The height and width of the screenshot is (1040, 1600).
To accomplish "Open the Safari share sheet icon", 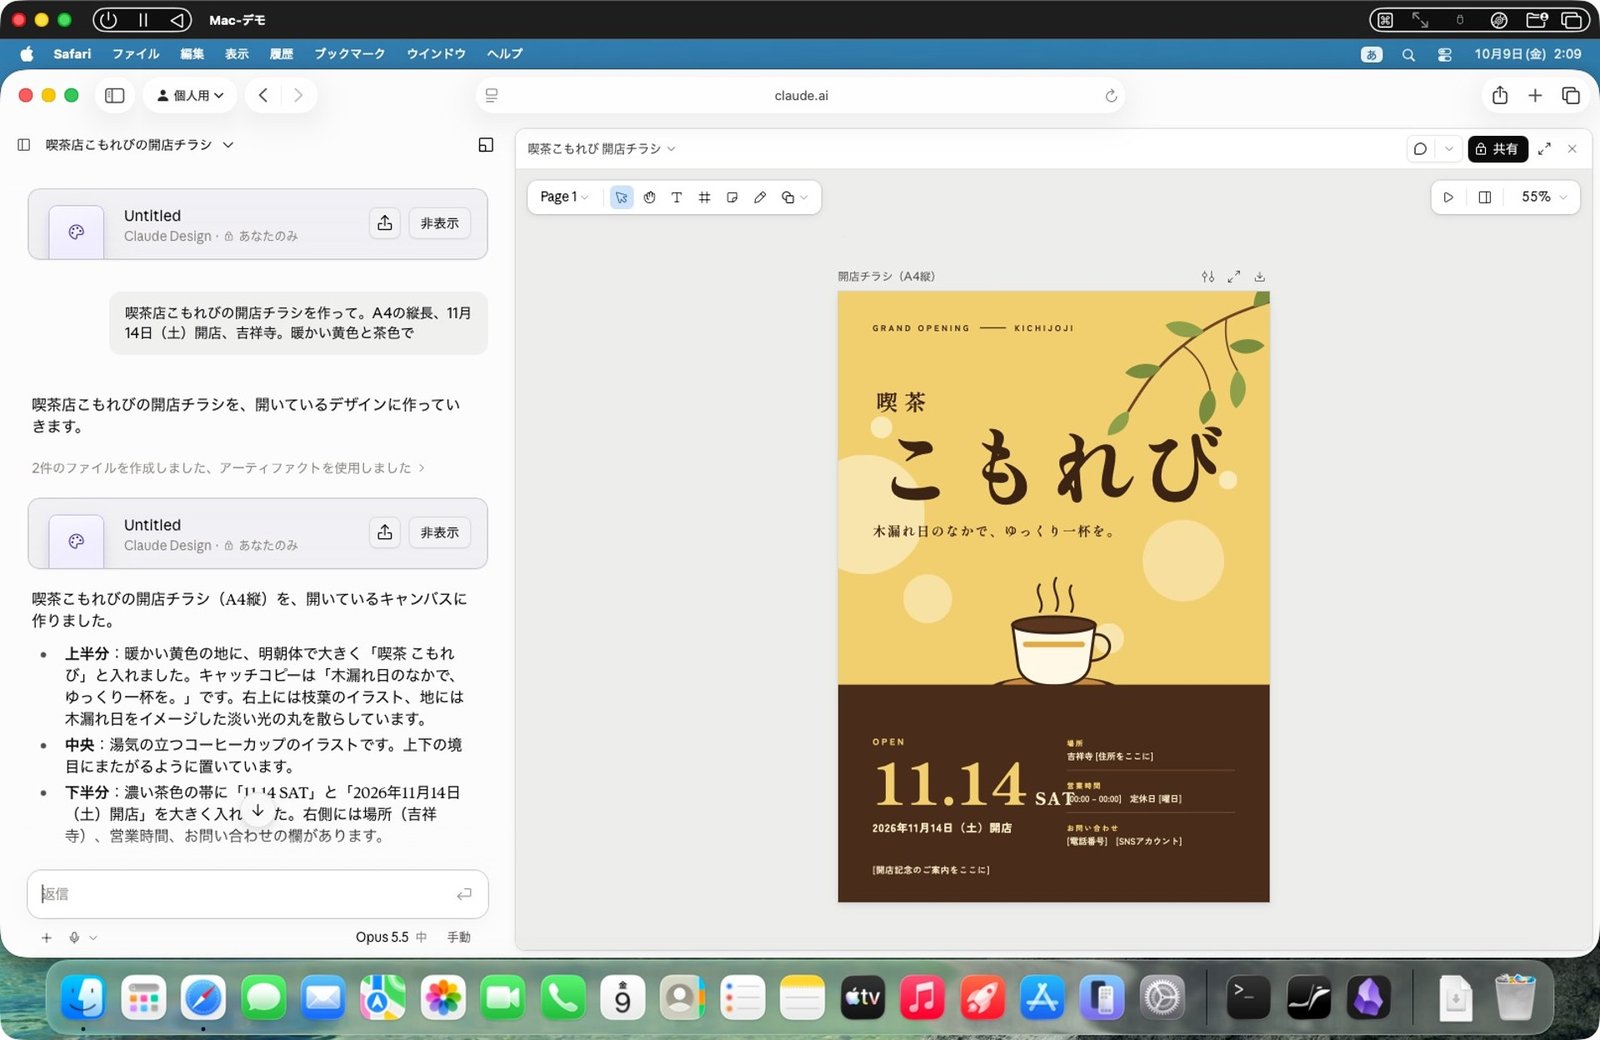I will coord(1500,96).
